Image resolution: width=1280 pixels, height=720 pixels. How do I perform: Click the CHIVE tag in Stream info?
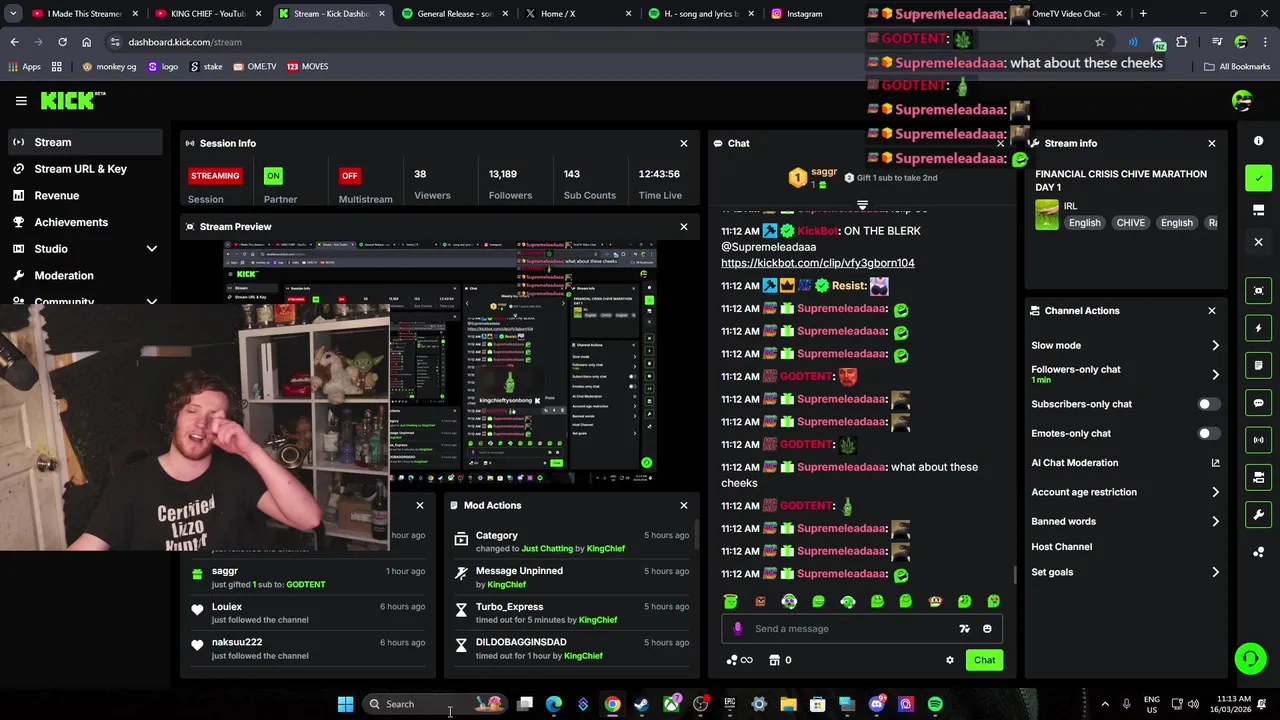[x=1131, y=223]
